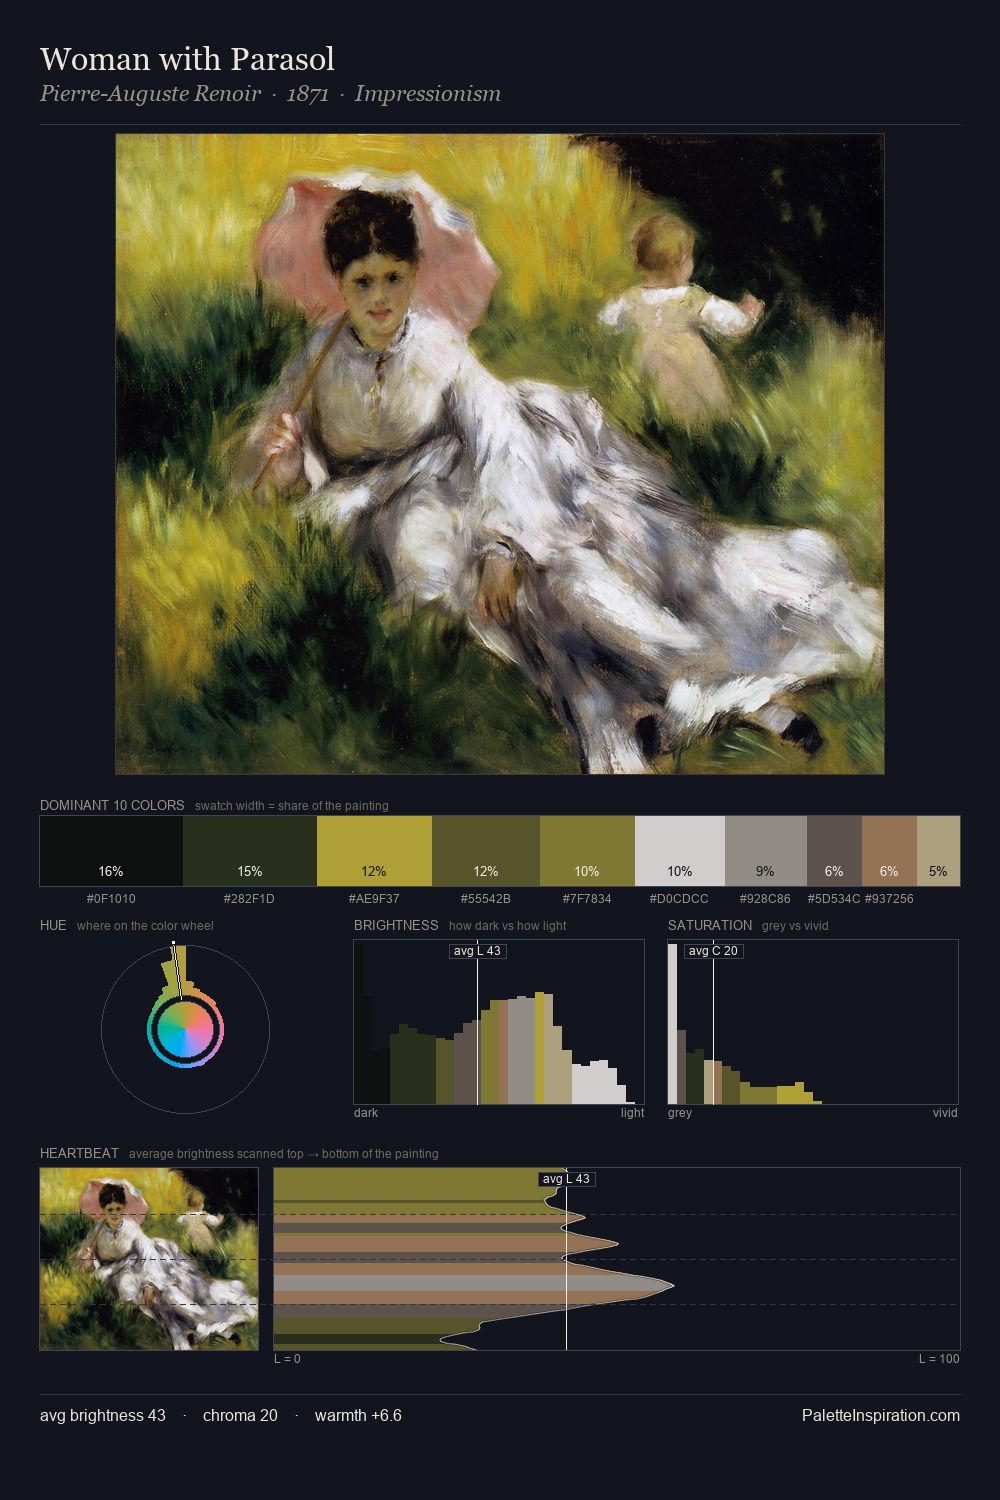Select the #D0CDCC light grey swatch
This screenshot has height=1500, width=1000.
tap(680, 851)
